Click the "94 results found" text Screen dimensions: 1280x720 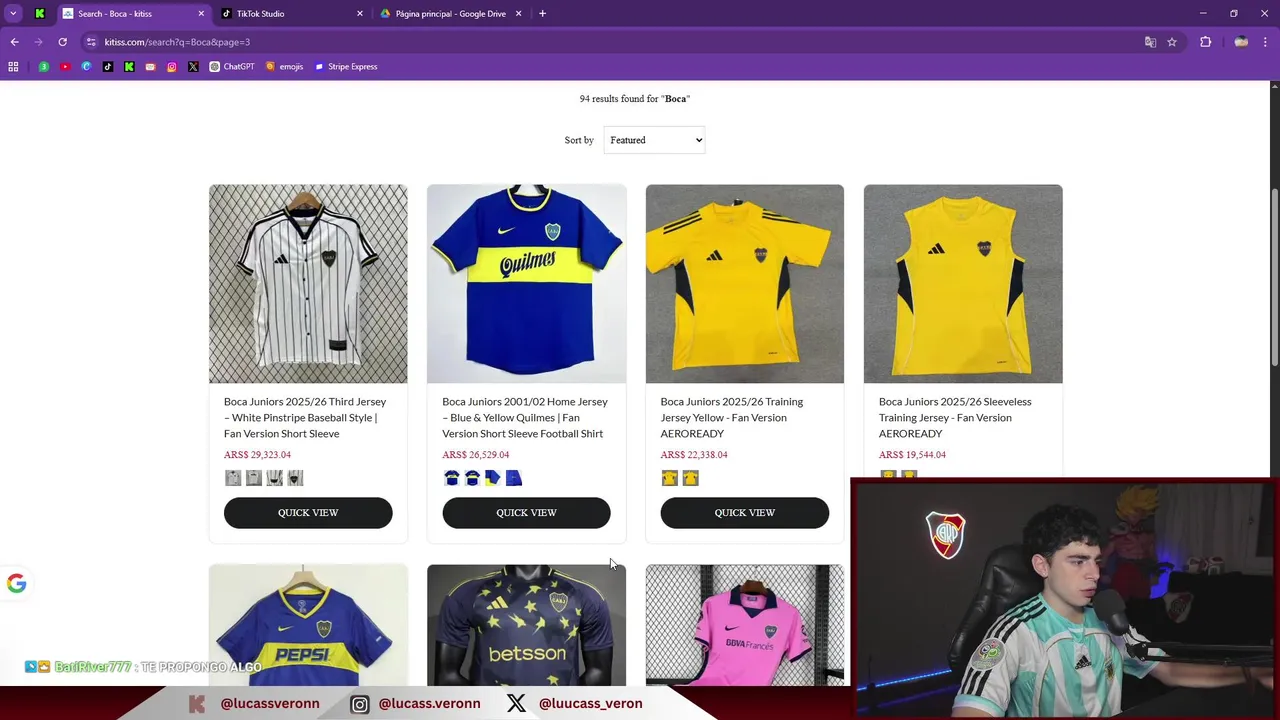(x=634, y=99)
